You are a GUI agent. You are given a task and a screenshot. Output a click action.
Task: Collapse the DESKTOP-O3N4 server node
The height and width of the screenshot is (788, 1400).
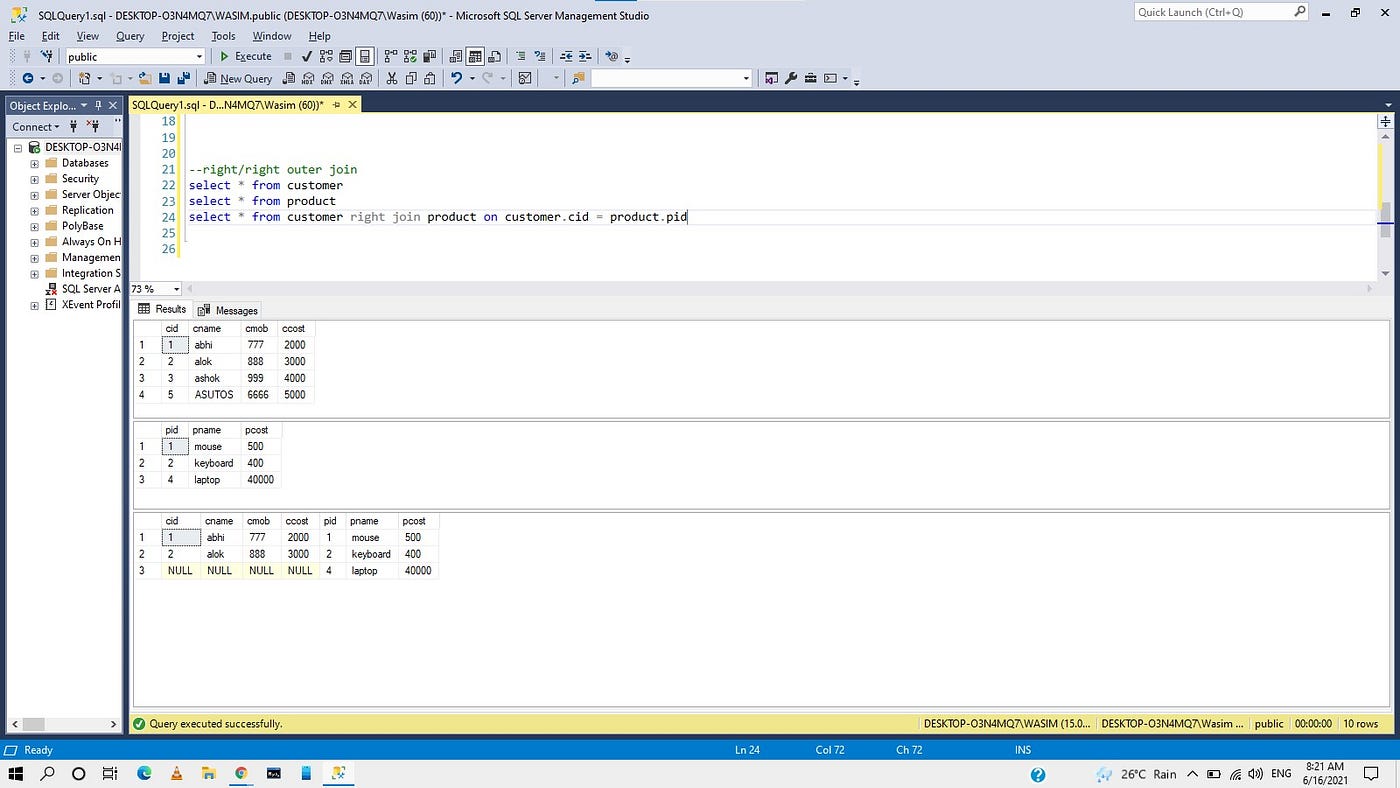click(x=18, y=147)
